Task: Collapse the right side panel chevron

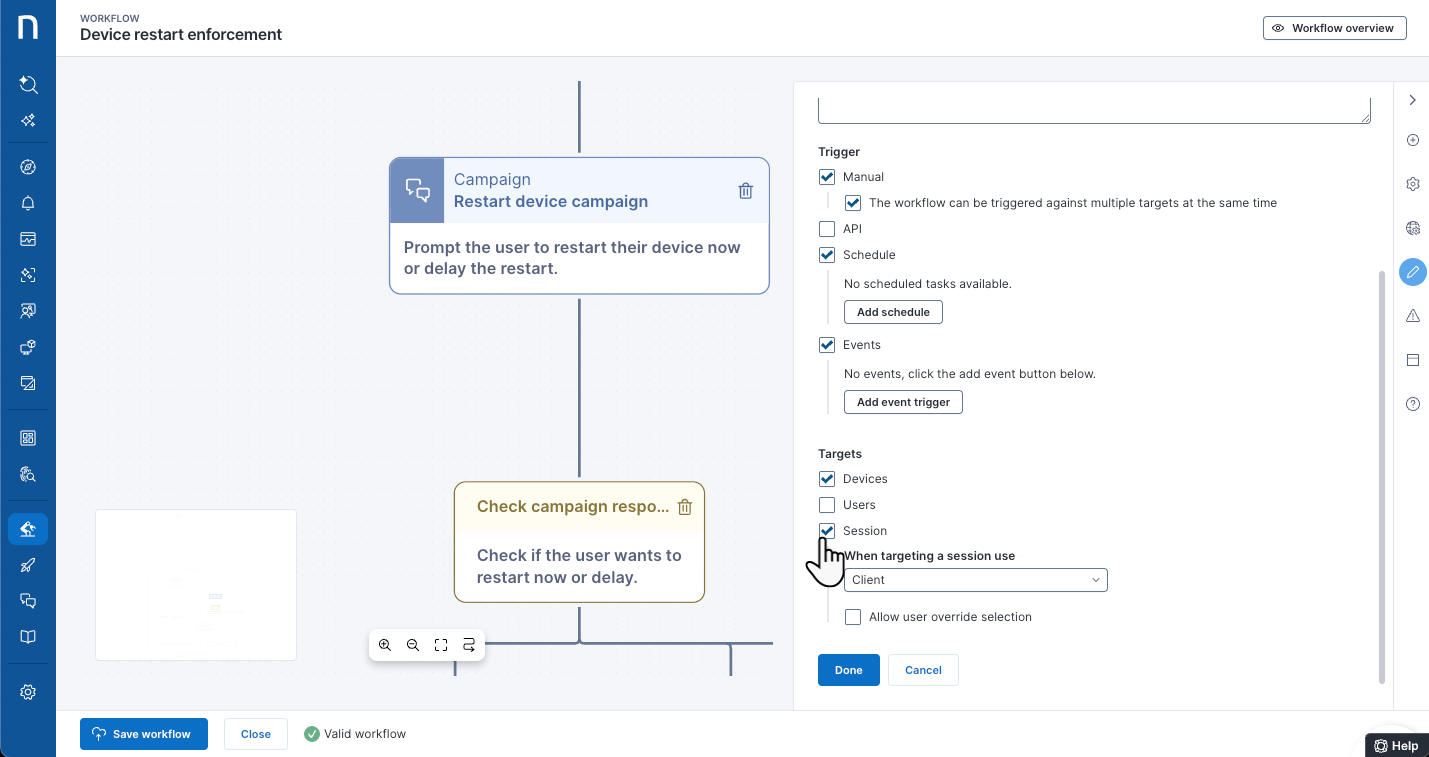Action: click(1413, 100)
